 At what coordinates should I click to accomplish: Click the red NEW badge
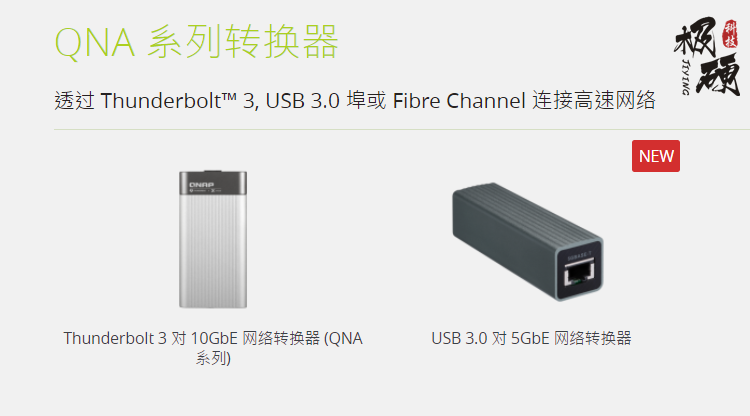point(656,156)
